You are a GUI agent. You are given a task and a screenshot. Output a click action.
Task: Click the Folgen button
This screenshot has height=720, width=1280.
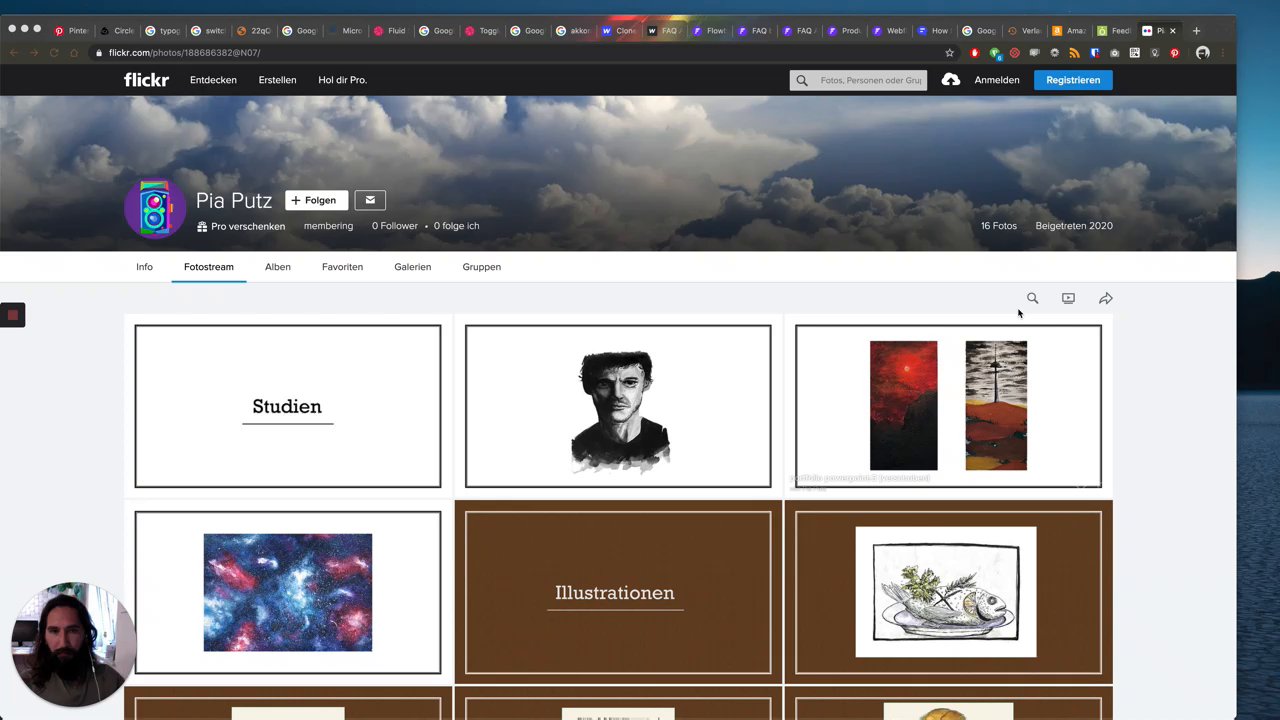(x=316, y=200)
